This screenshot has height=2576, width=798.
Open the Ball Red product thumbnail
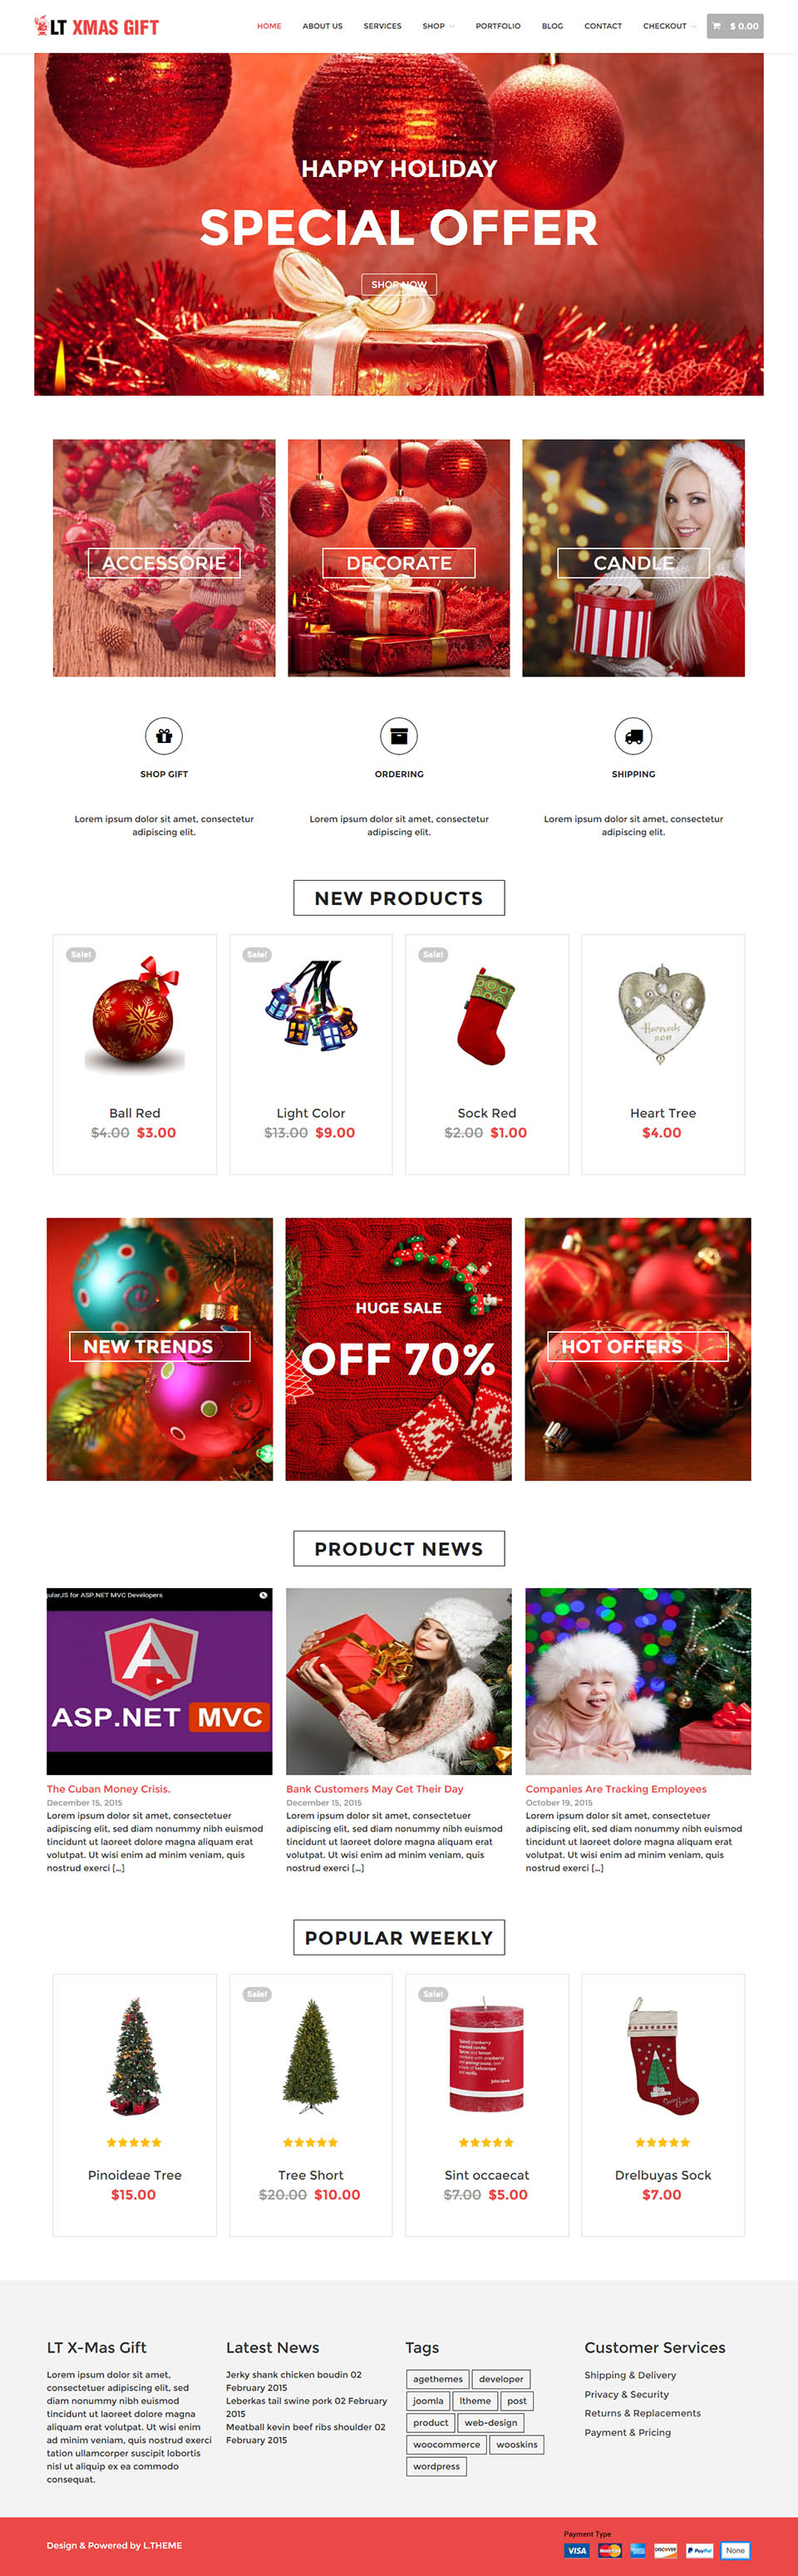point(135,1015)
